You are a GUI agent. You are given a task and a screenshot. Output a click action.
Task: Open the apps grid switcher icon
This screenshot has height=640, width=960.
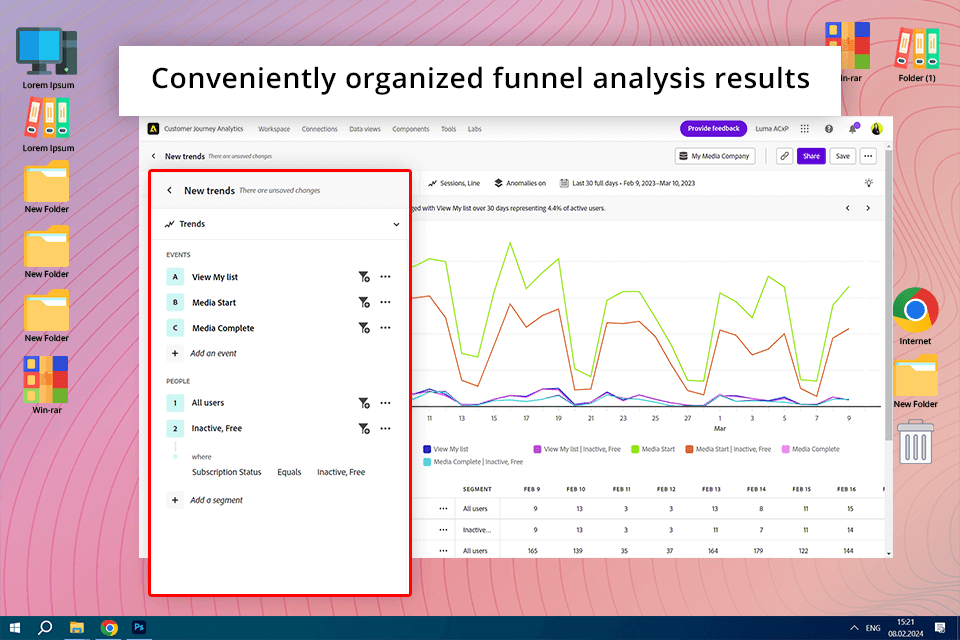click(804, 129)
